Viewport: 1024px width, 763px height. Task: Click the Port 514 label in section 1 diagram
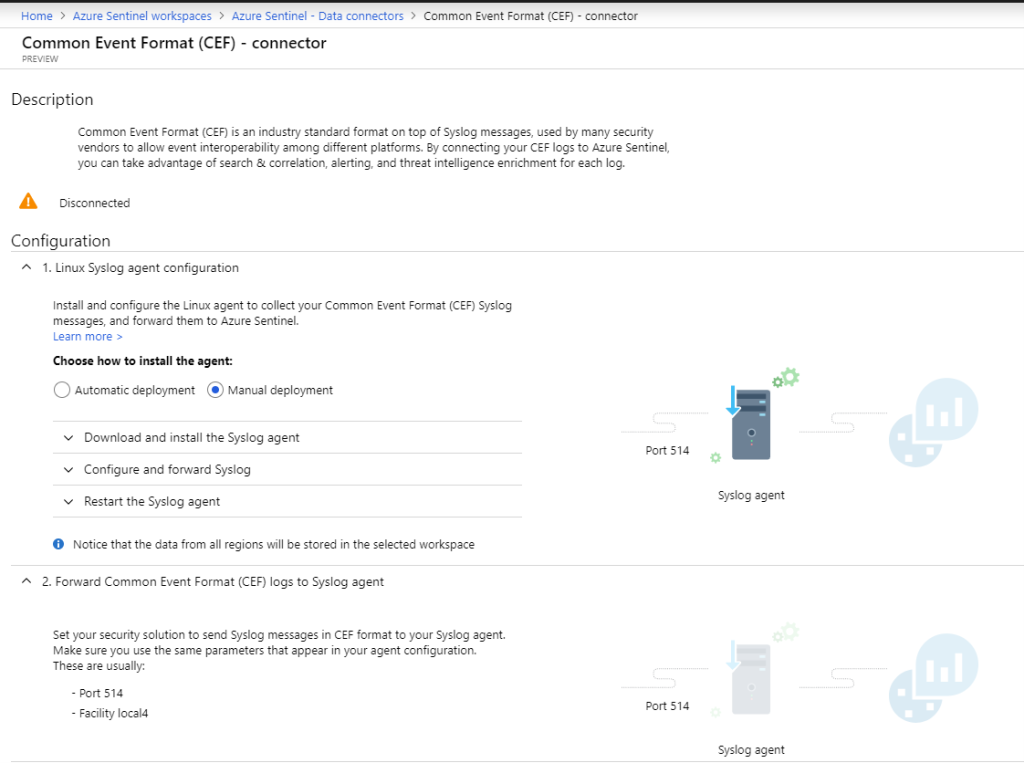[667, 450]
